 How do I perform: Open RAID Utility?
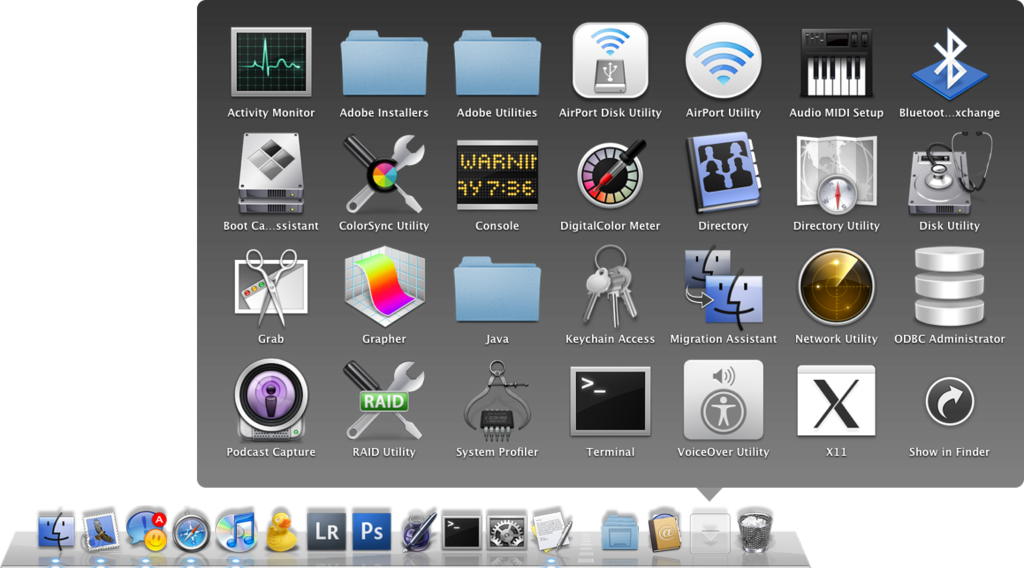point(384,400)
